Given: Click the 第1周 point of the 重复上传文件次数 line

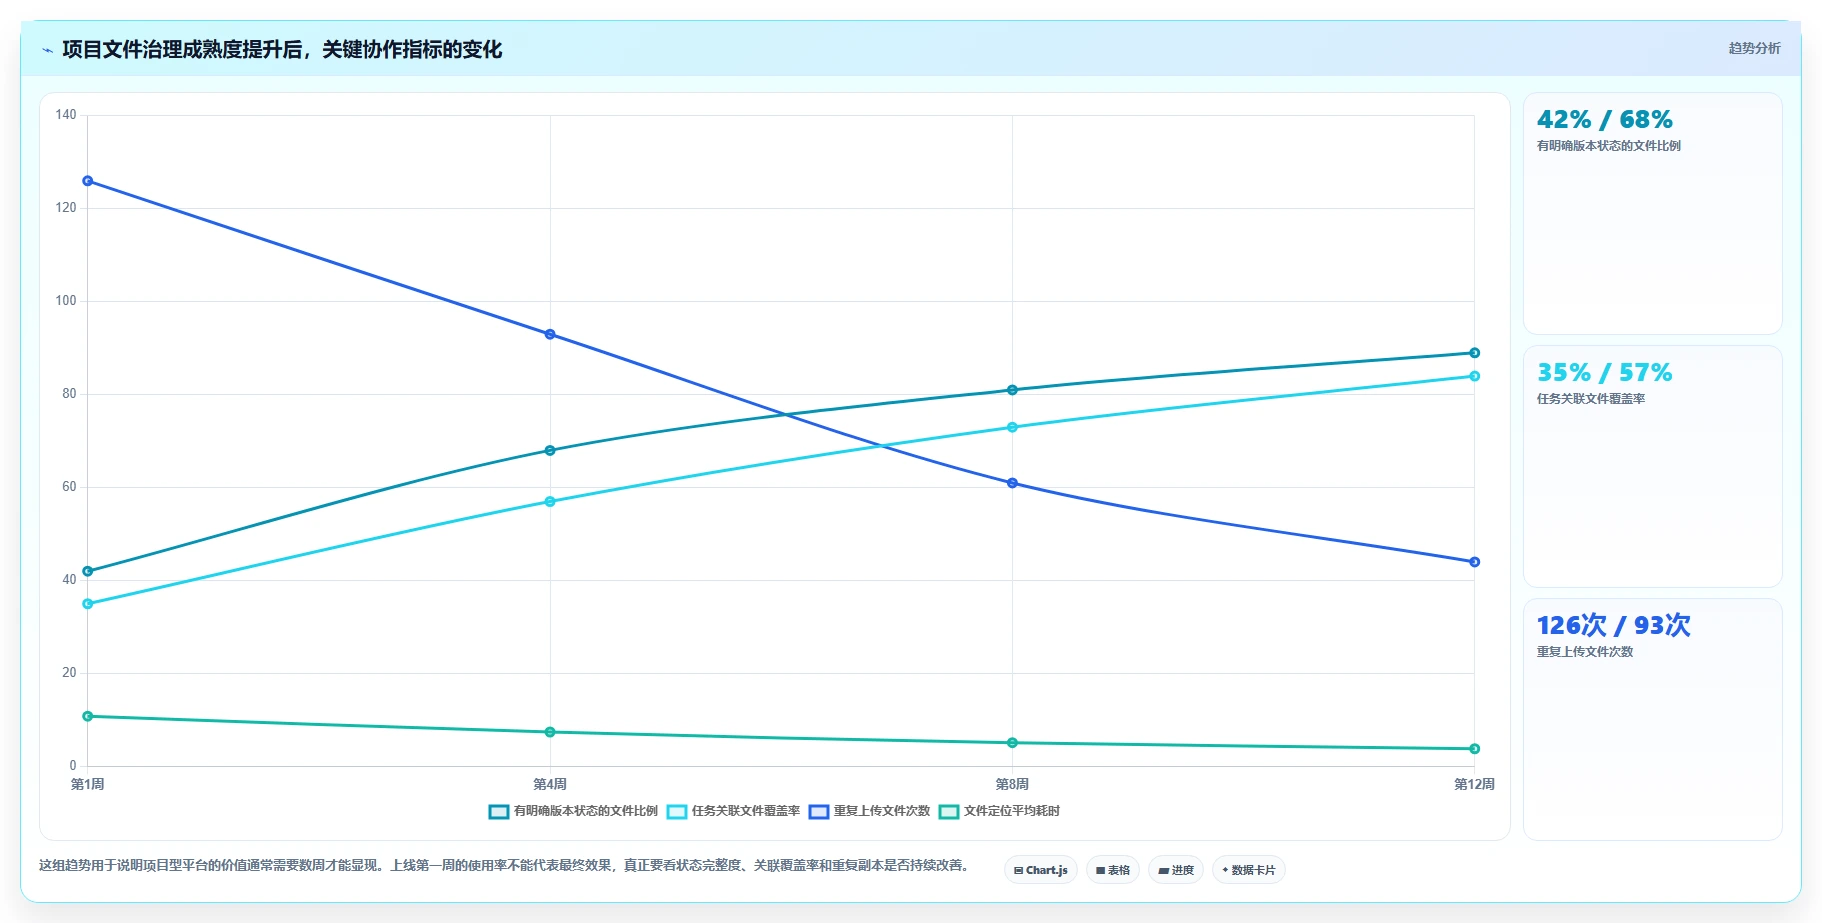Looking at the screenshot, I should pos(88,181).
